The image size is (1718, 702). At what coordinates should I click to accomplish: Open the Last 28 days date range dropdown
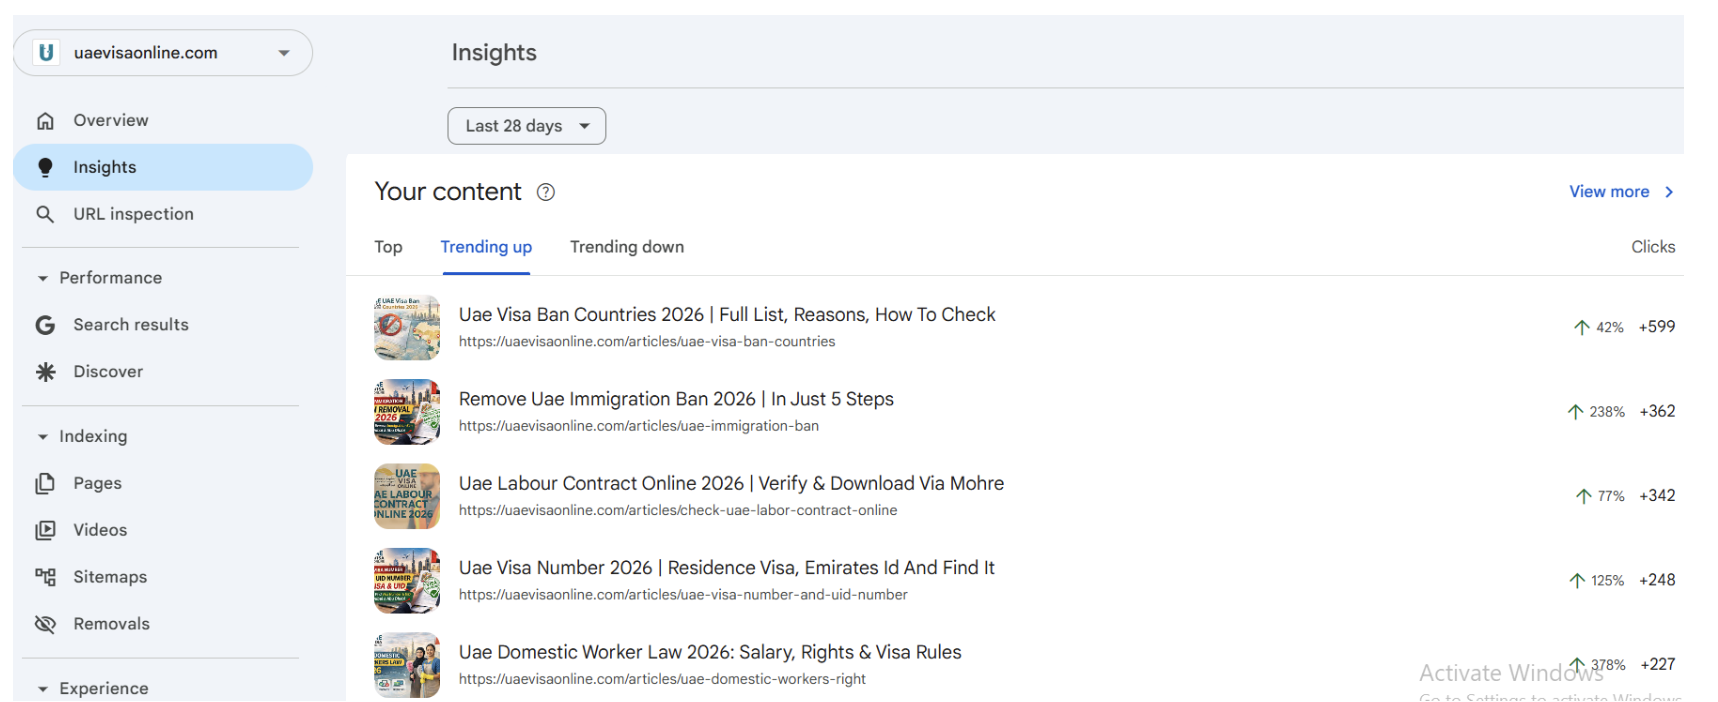pos(527,126)
